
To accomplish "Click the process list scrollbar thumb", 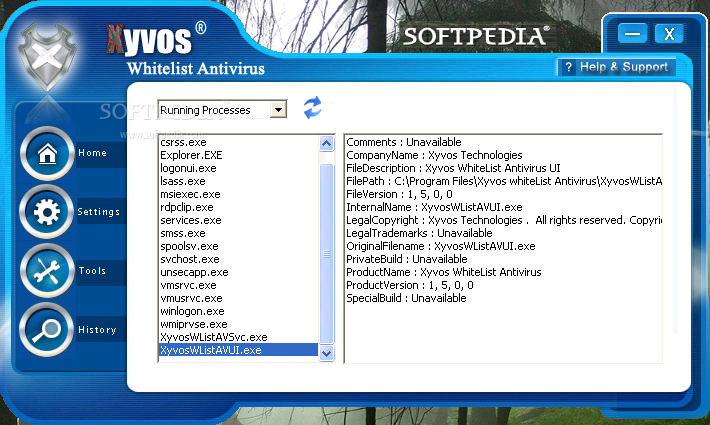I will tap(326, 253).
